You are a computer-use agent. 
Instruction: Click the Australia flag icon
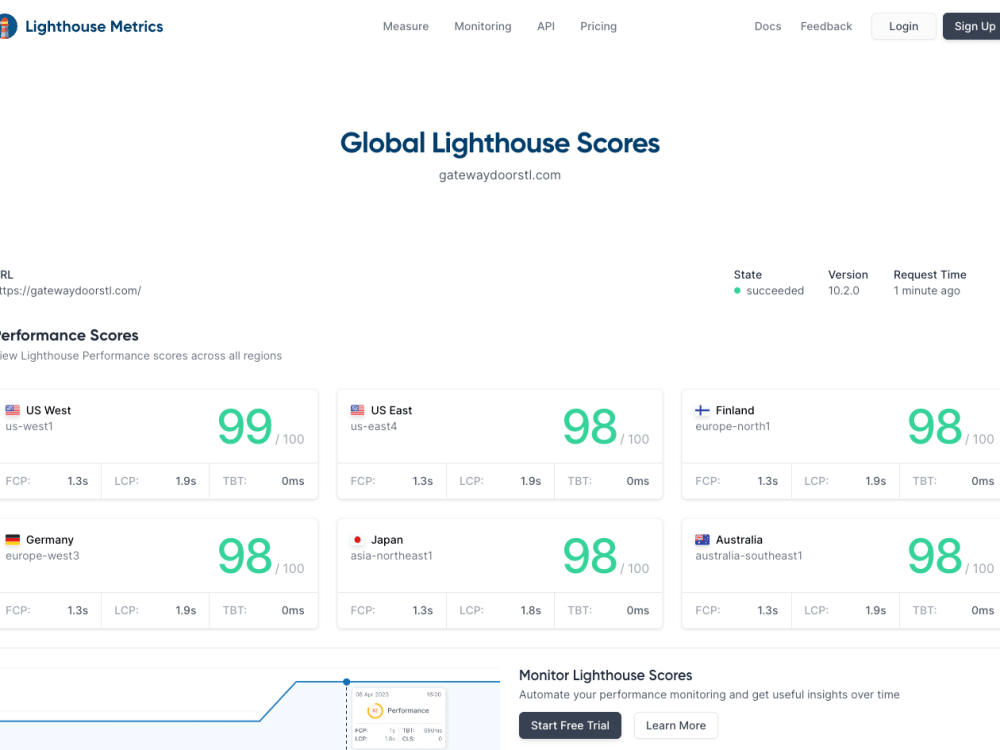click(x=702, y=540)
